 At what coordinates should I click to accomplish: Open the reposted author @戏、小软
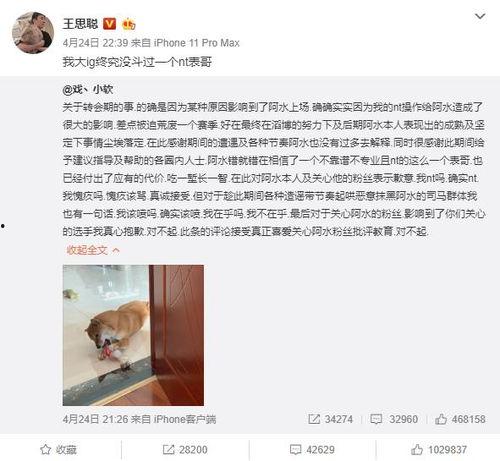pyautogui.click(x=88, y=89)
